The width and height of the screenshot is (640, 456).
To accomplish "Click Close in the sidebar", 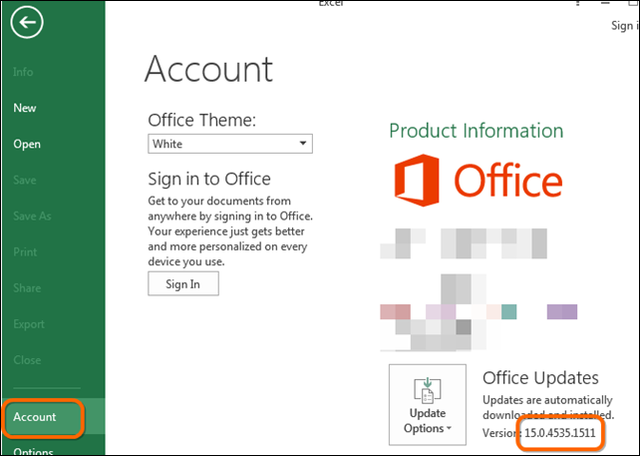I will 27,360.
